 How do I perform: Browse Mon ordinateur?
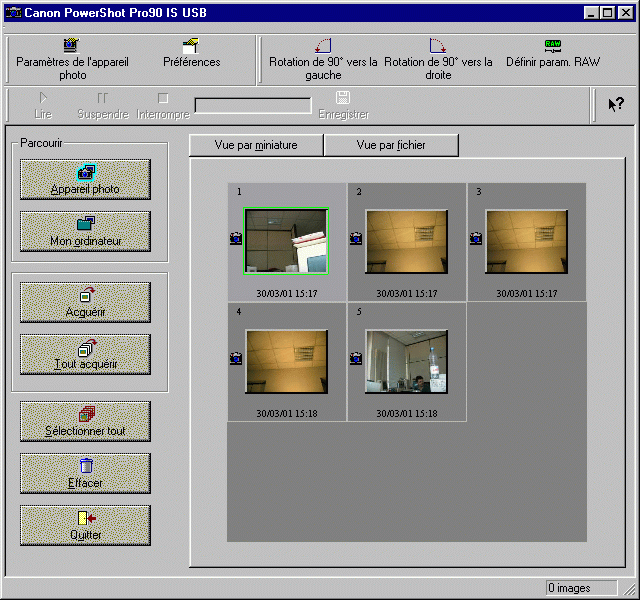coord(85,231)
